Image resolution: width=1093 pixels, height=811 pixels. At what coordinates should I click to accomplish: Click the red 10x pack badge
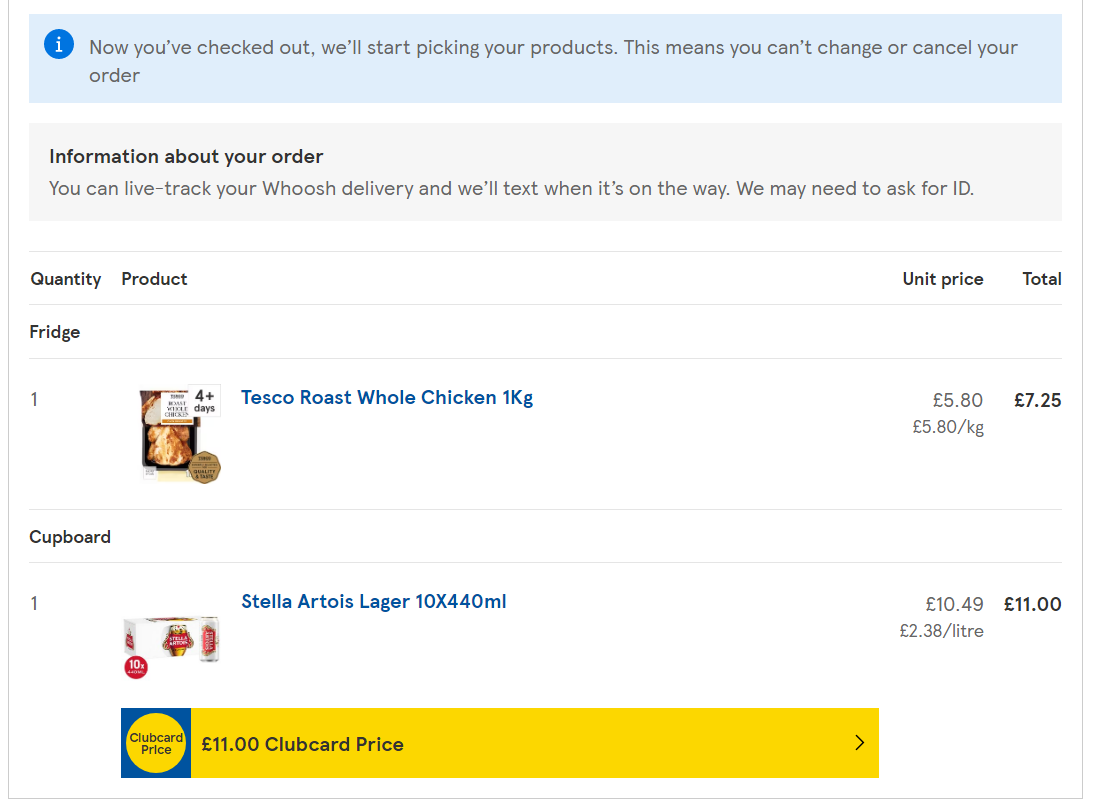[x=135, y=668]
